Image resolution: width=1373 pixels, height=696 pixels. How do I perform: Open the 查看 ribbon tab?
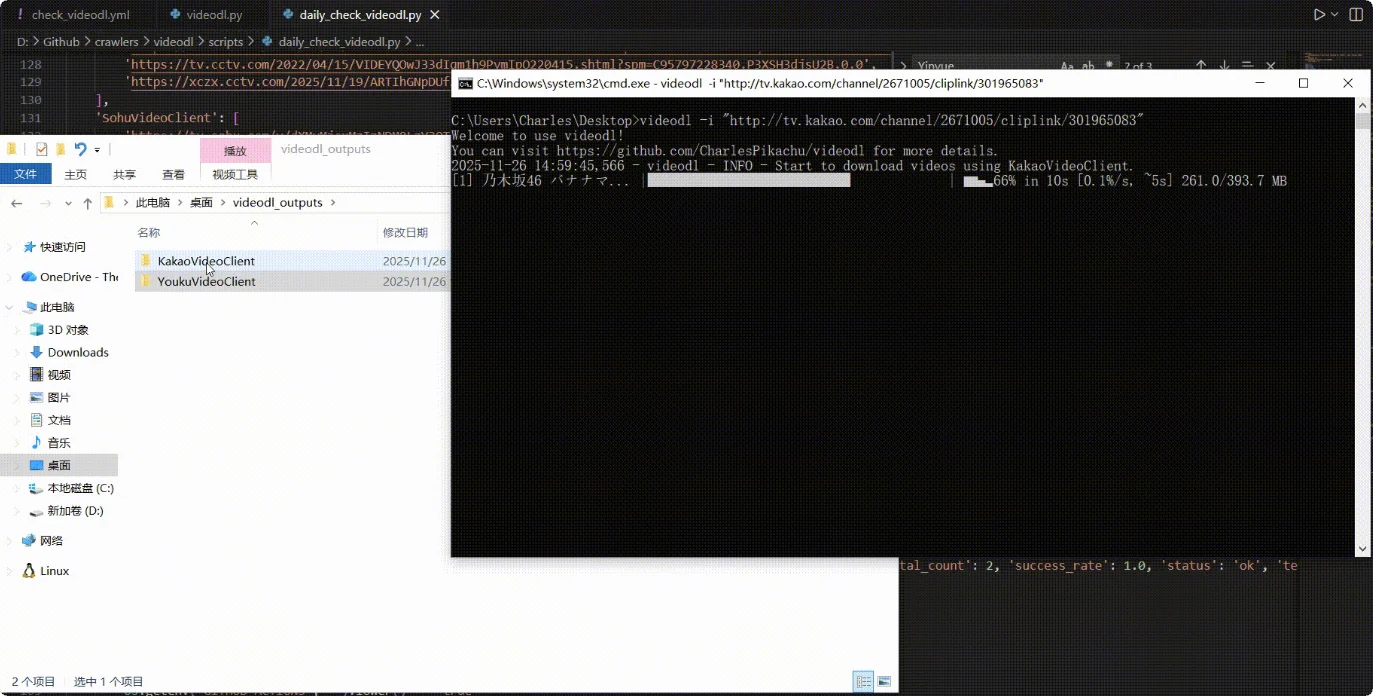pyautogui.click(x=173, y=174)
